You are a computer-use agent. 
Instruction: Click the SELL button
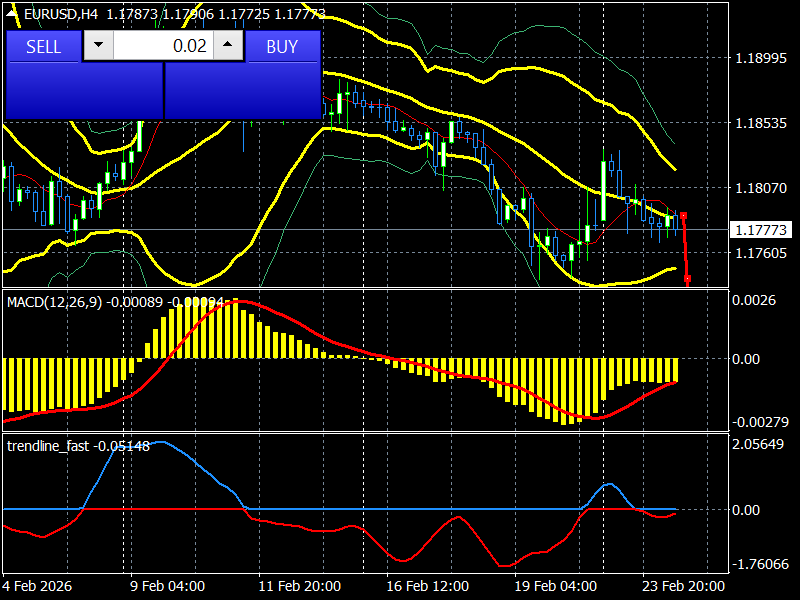point(43,46)
